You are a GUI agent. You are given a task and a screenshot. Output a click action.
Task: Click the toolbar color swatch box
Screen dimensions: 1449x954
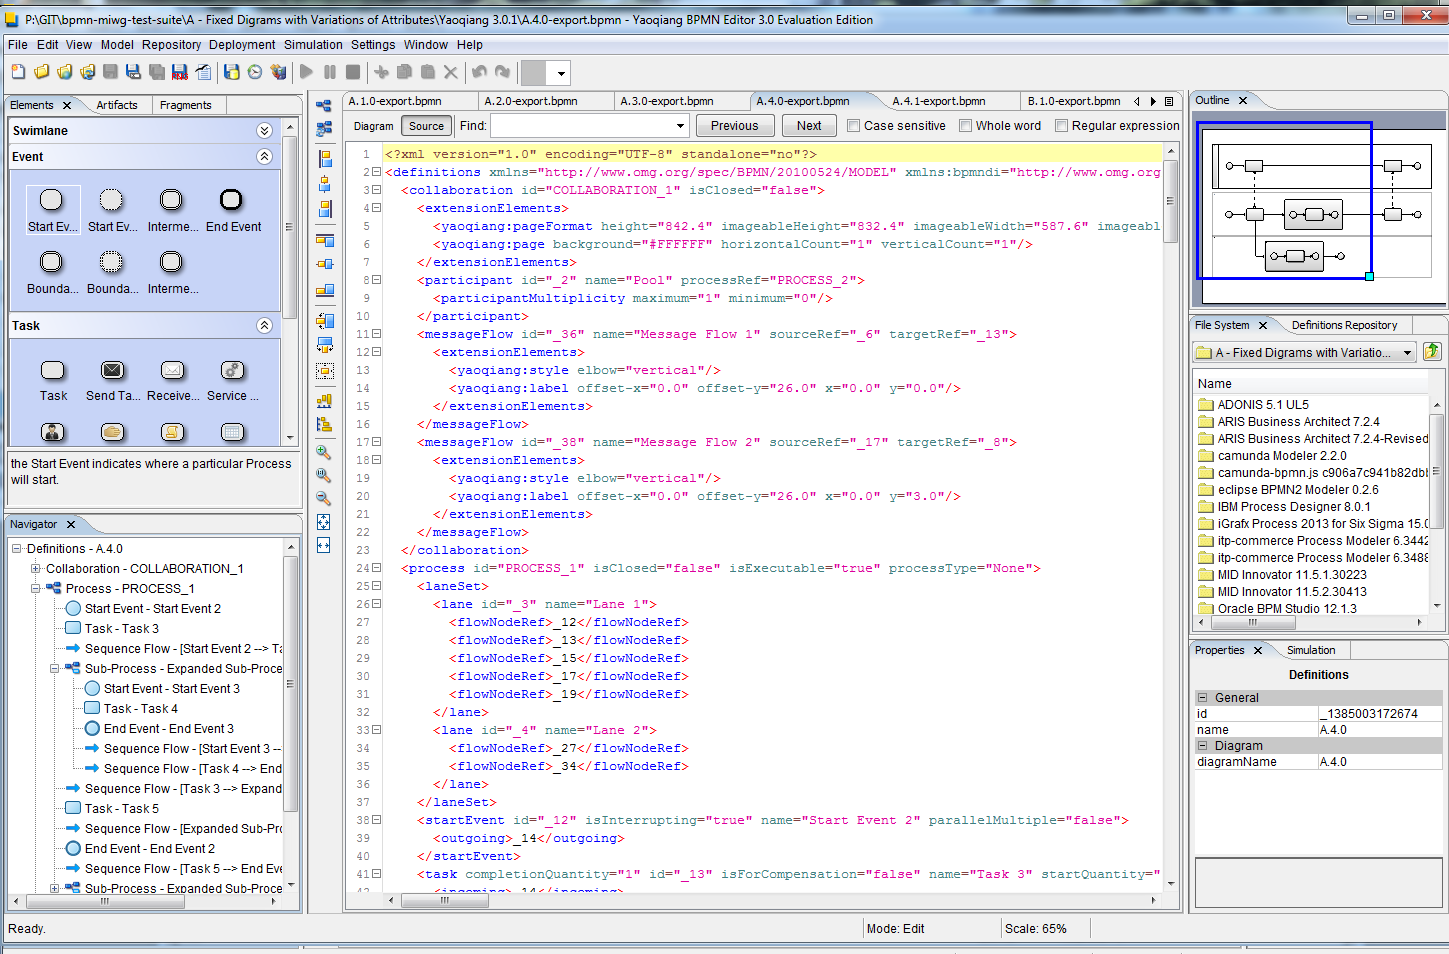pyautogui.click(x=534, y=73)
